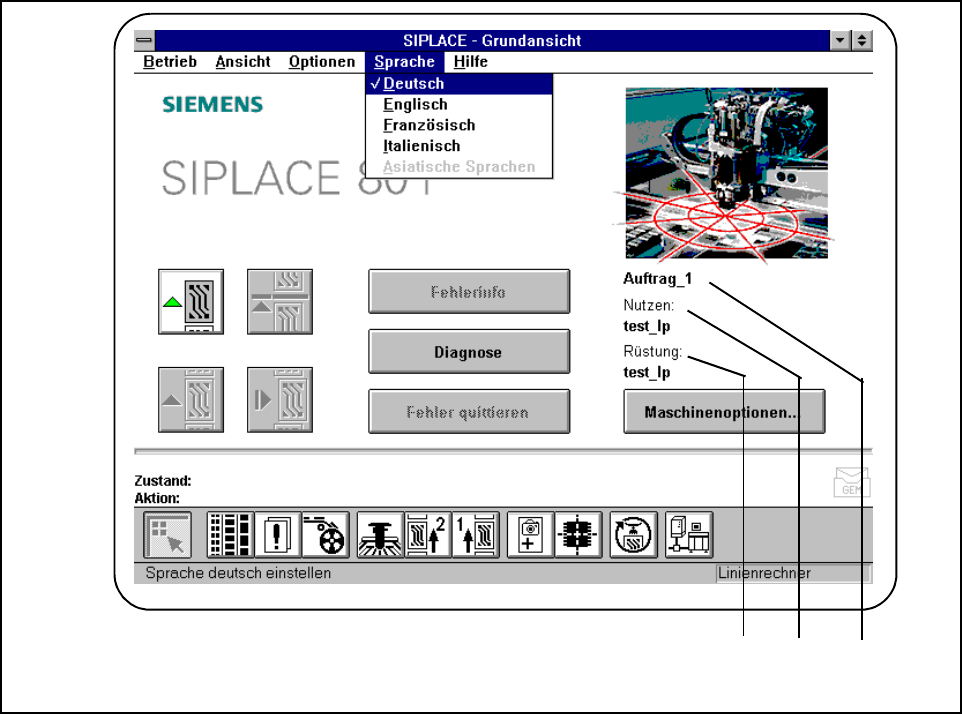The width and height of the screenshot is (962, 714).
Task: Click the test_lp value under Rüstung
Action: click(647, 372)
